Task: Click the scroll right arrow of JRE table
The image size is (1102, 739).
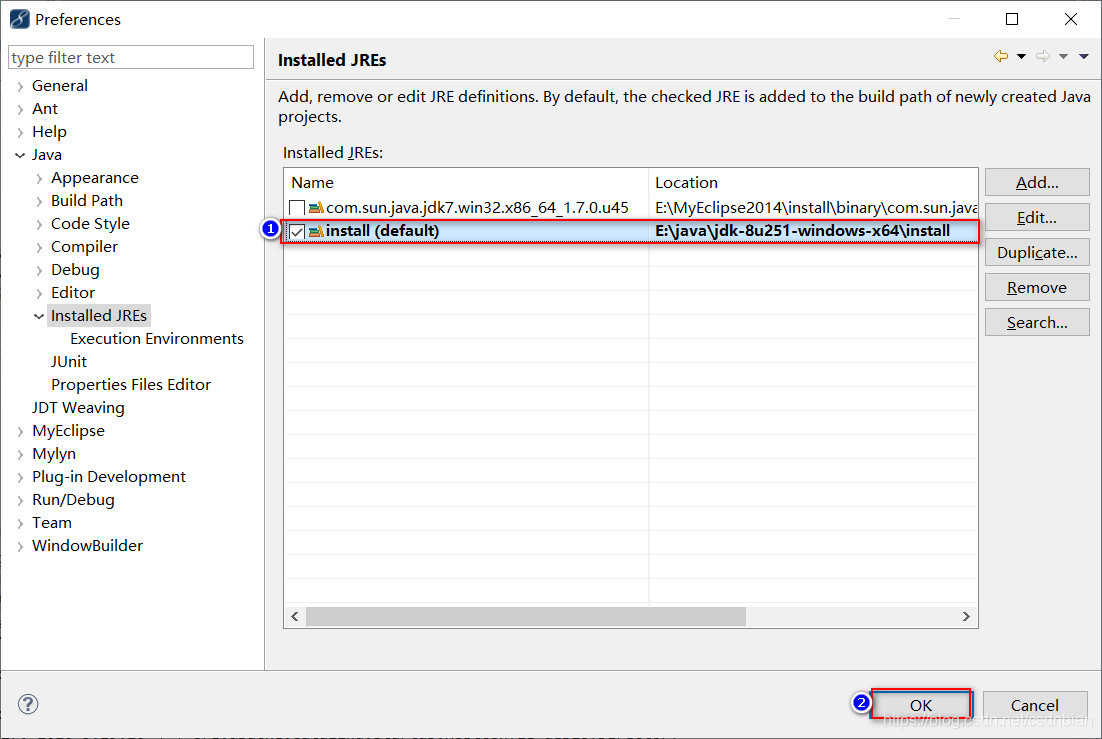Action: (966, 617)
